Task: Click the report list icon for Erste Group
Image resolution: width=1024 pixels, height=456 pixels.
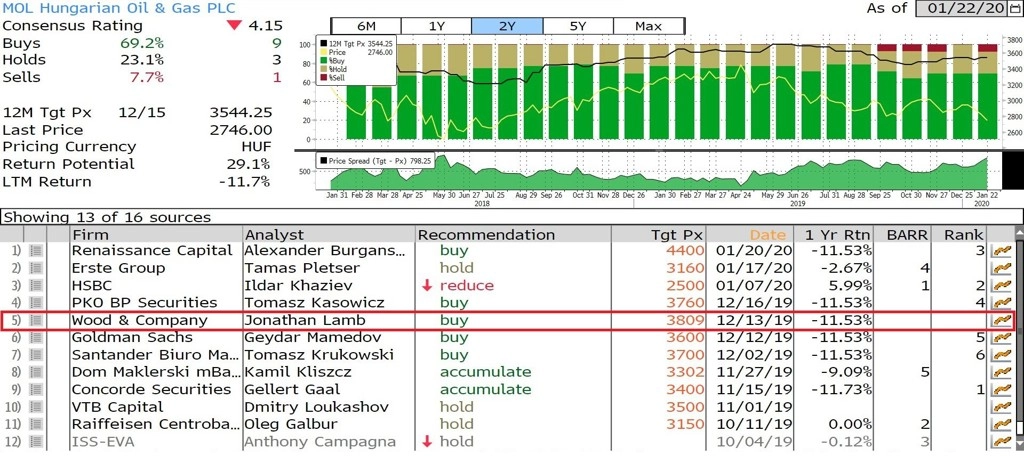Action: click(x=36, y=269)
